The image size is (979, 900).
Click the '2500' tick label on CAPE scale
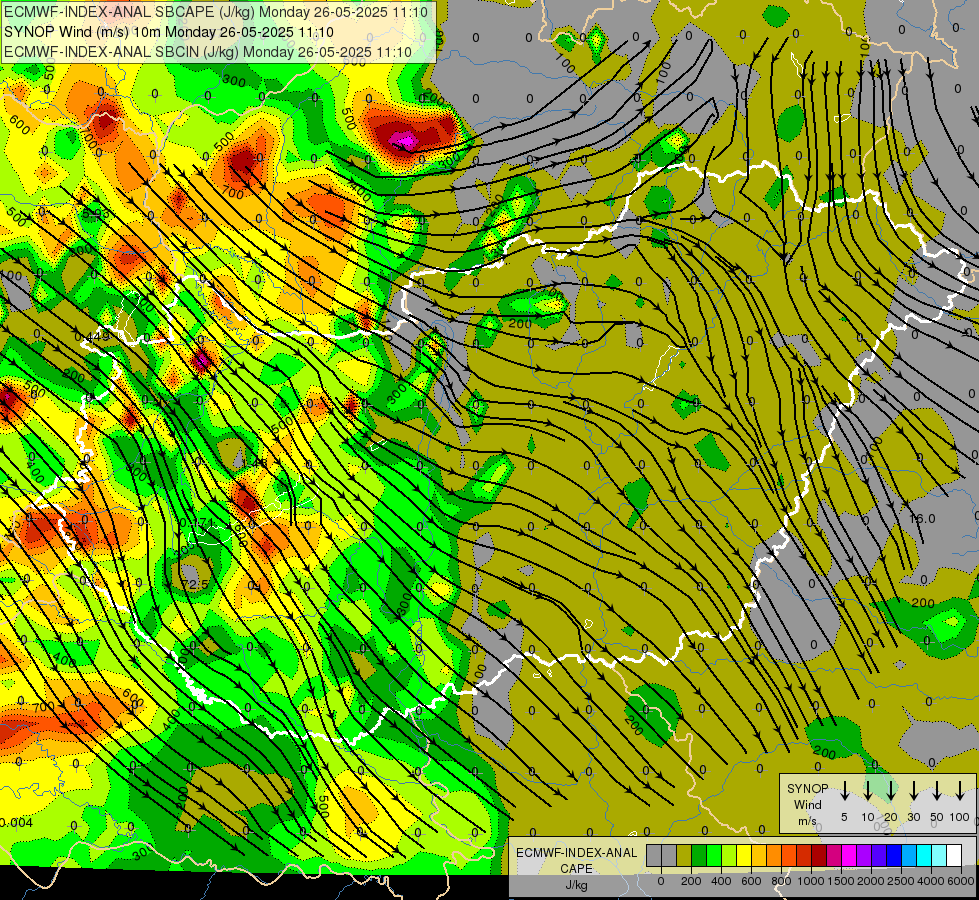click(x=901, y=881)
